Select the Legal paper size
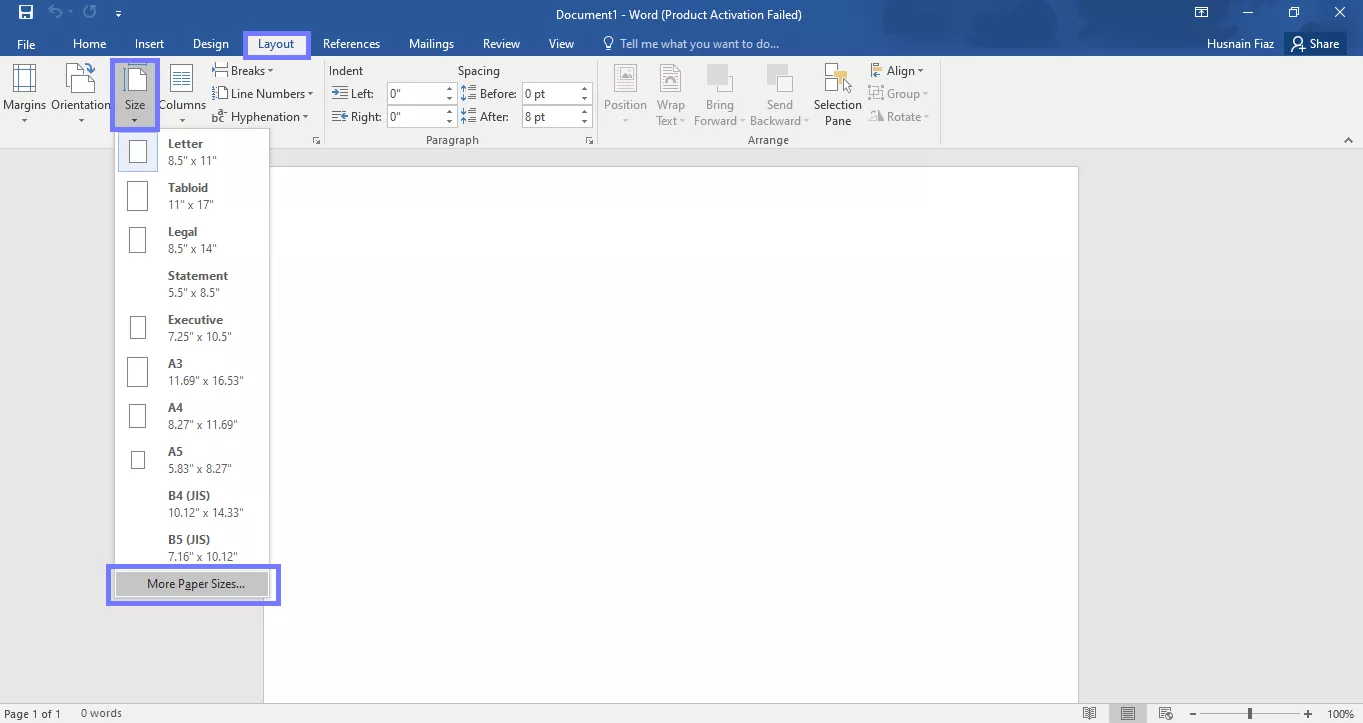 tap(192, 240)
